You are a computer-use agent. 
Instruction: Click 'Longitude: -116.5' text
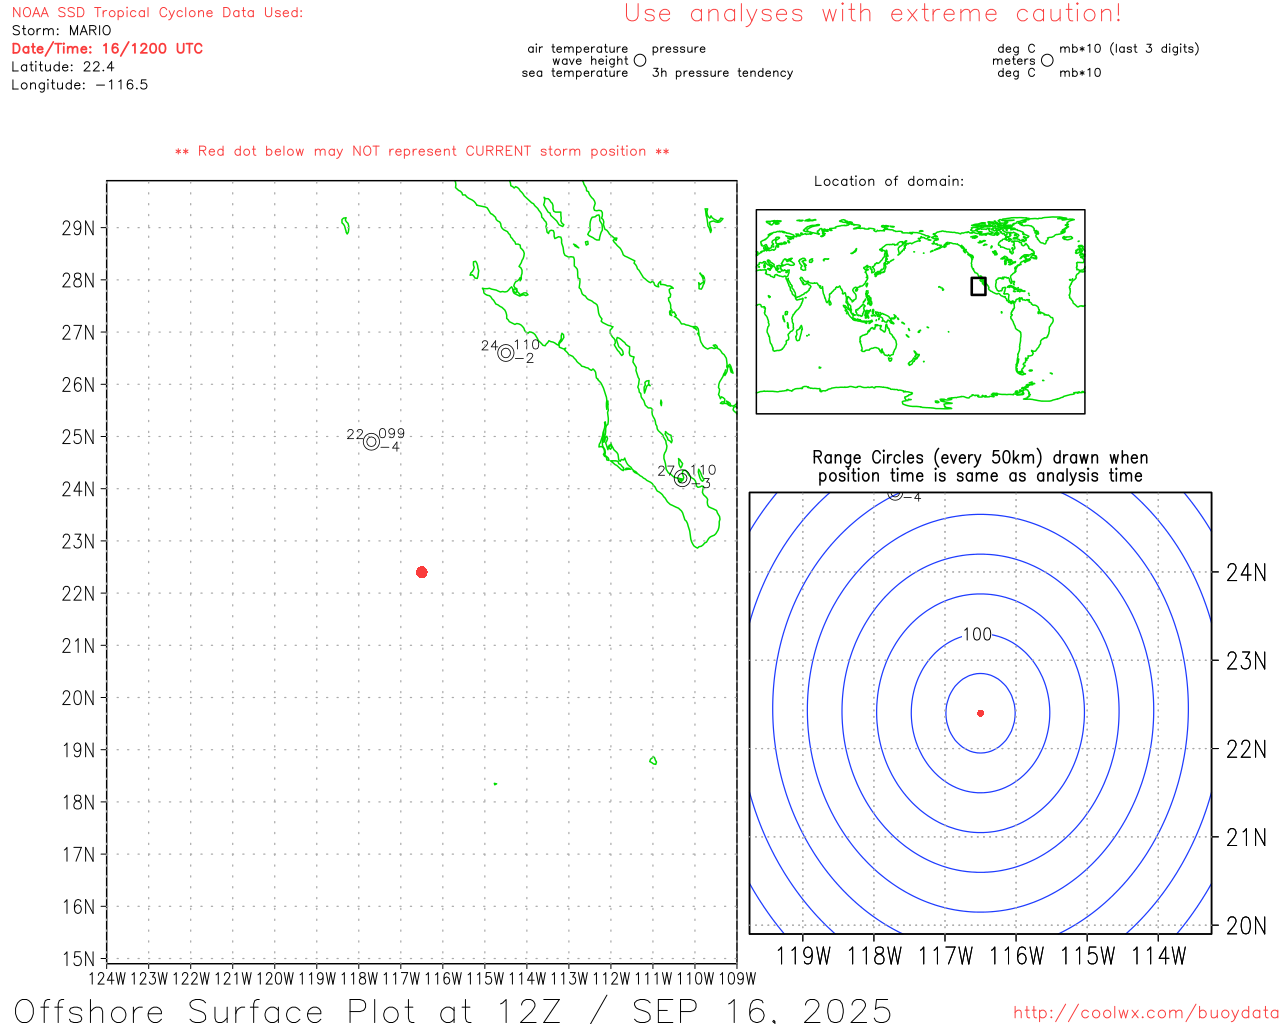80,85
